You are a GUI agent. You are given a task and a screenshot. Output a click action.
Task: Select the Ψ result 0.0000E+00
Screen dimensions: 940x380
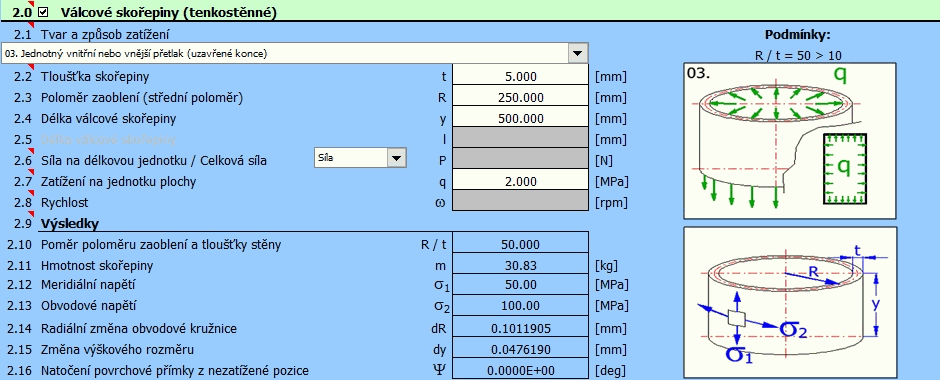pyautogui.click(x=520, y=370)
